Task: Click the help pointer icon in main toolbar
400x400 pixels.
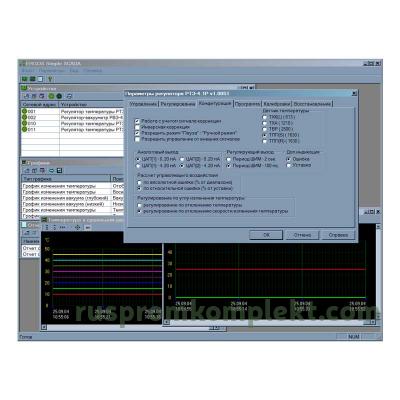Action: click(50, 79)
